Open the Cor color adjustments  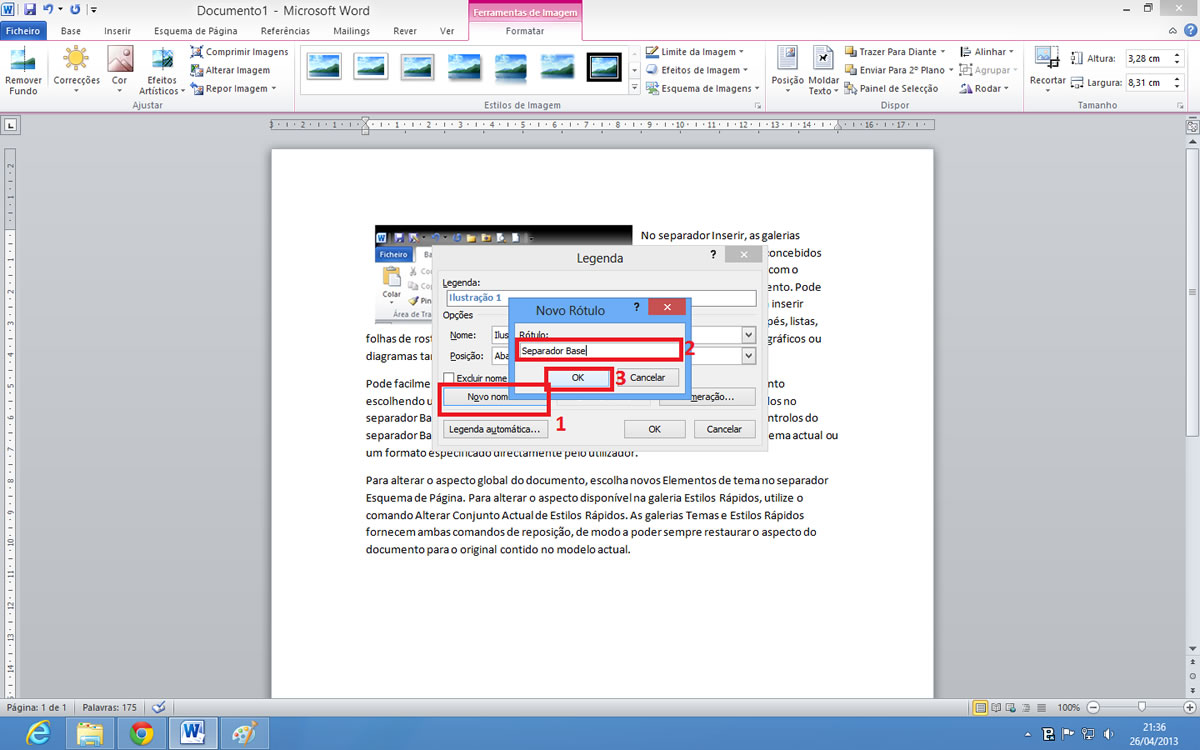click(x=120, y=71)
